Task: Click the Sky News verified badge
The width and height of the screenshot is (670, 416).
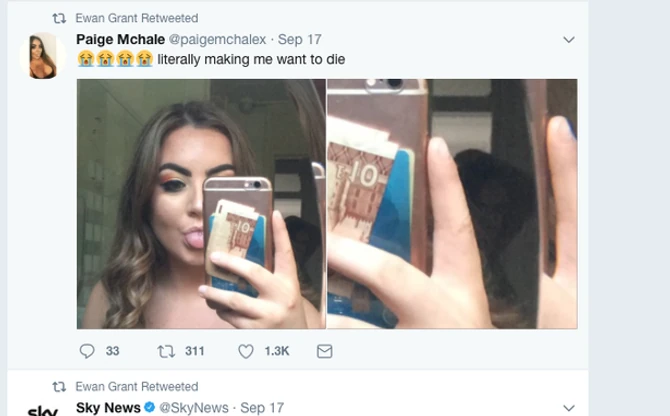Action: pyautogui.click(x=150, y=408)
